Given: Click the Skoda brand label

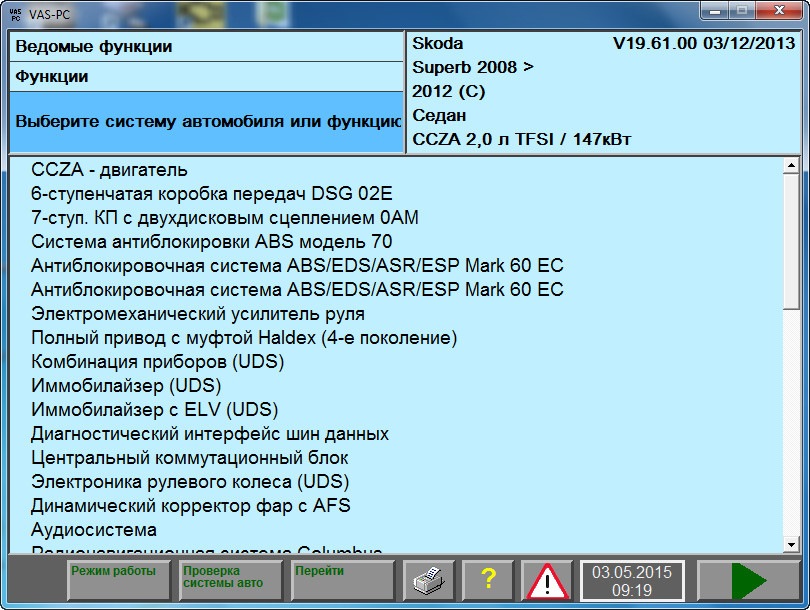Looking at the screenshot, I should [437, 43].
